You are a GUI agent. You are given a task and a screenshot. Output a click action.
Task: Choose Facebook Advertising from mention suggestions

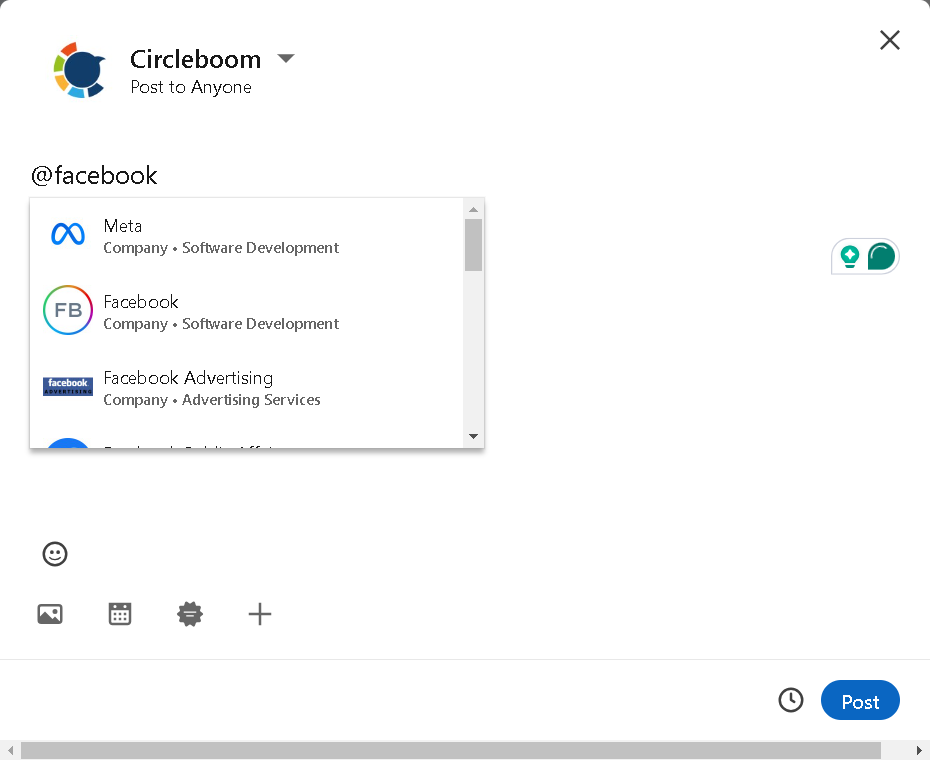(x=246, y=388)
